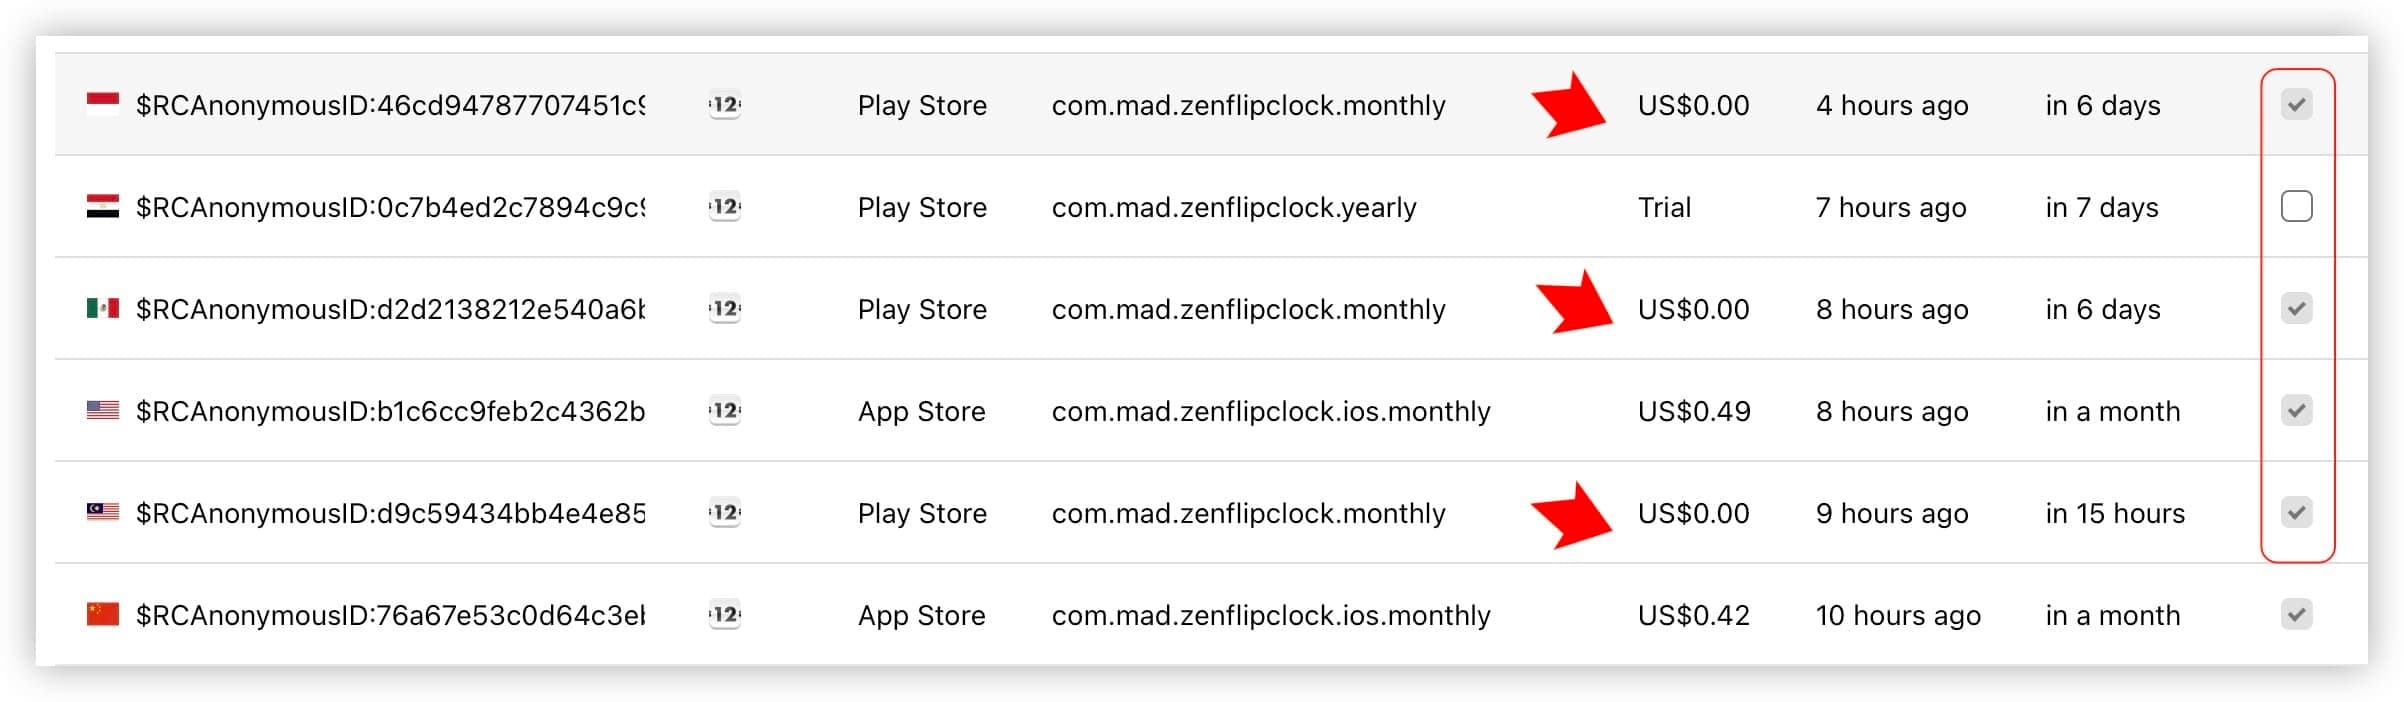The width and height of the screenshot is (2404, 702).
Task: Toggle the checkbox for the 4 hours ago transaction
Action: click(x=2296, y=104)
